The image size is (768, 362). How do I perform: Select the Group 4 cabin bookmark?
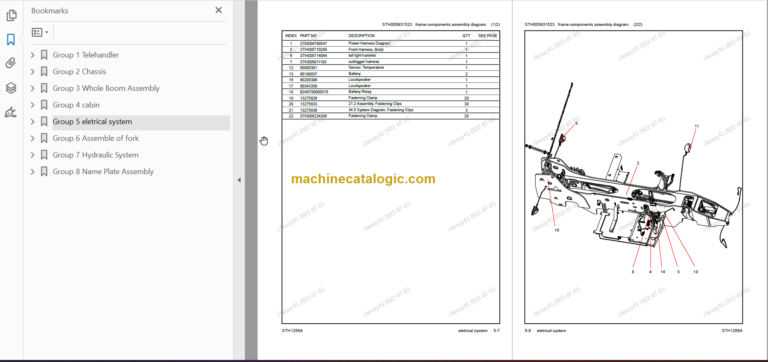(76, 105)
